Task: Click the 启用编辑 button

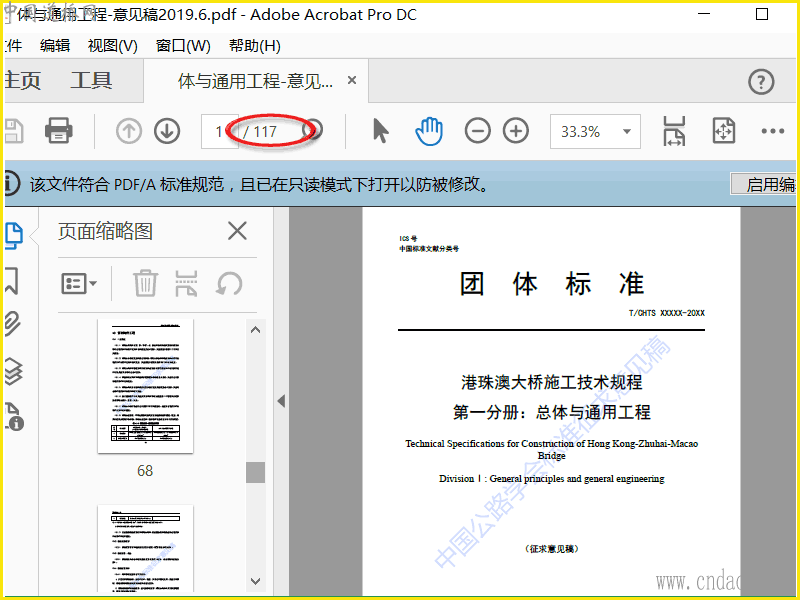Action: 764,184
